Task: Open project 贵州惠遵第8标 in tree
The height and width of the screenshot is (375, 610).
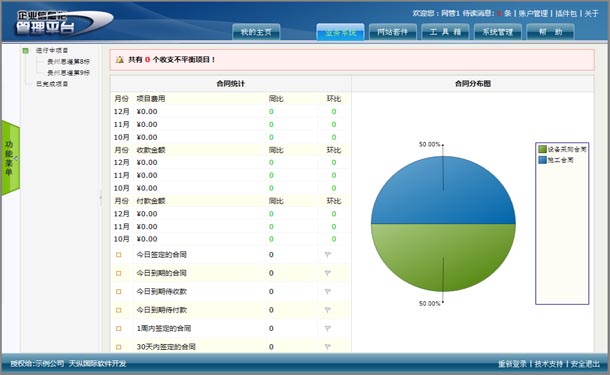Action: (68, 61)
